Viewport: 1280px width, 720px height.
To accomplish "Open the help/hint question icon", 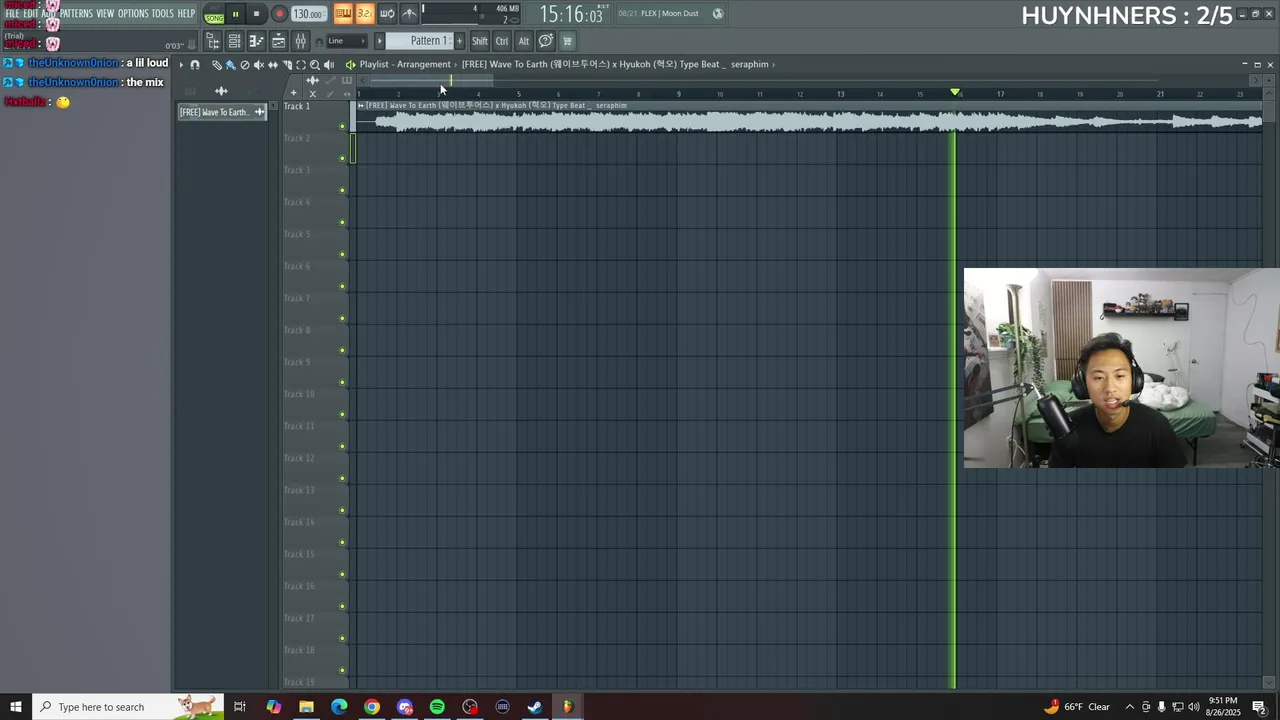I will click(546, 41).
